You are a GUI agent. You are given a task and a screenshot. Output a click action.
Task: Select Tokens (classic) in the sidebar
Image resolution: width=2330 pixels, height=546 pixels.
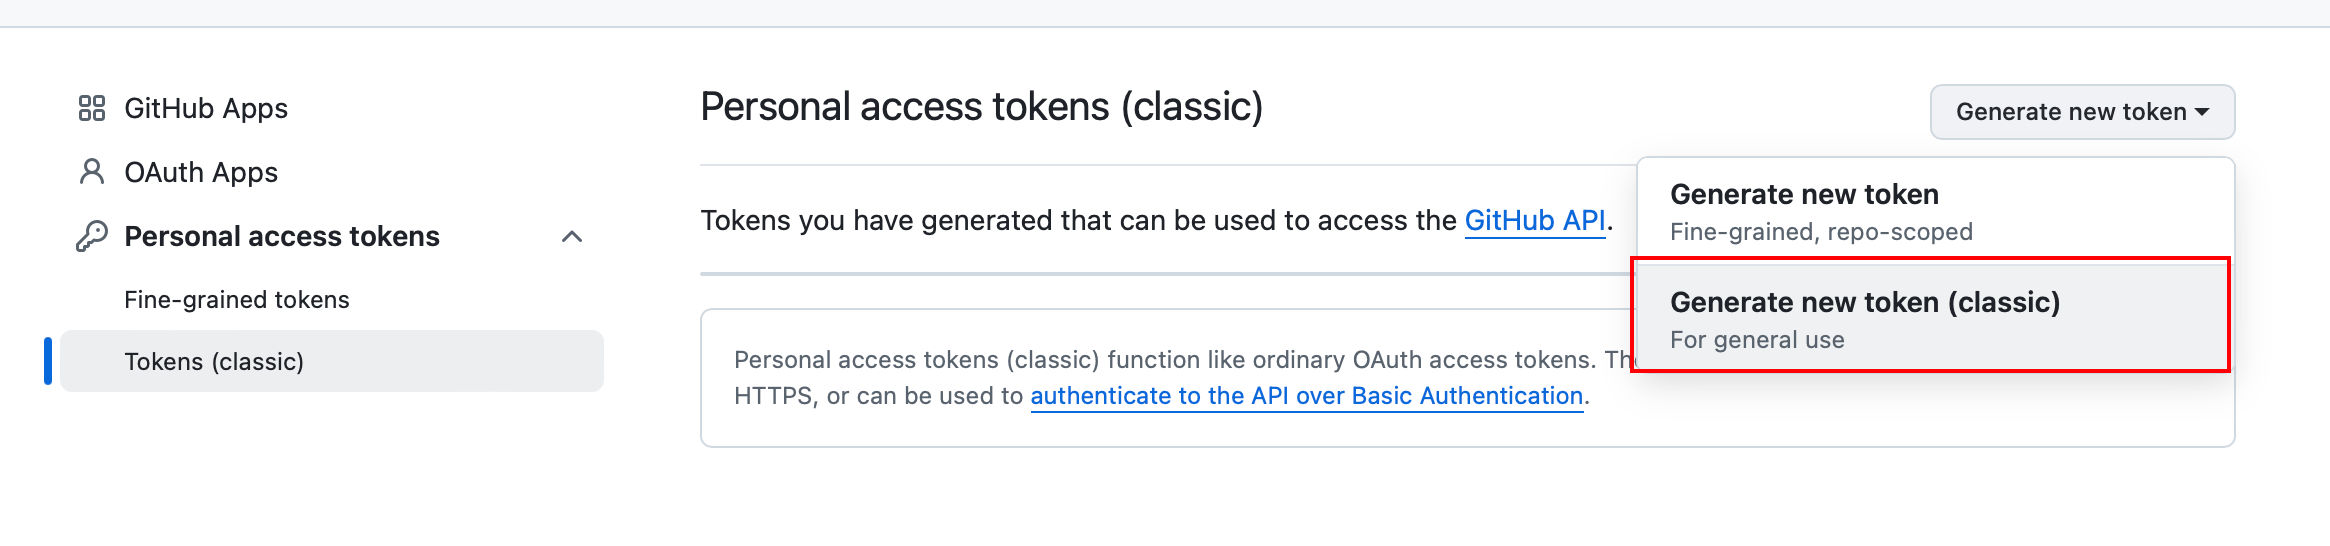[214, 361]
